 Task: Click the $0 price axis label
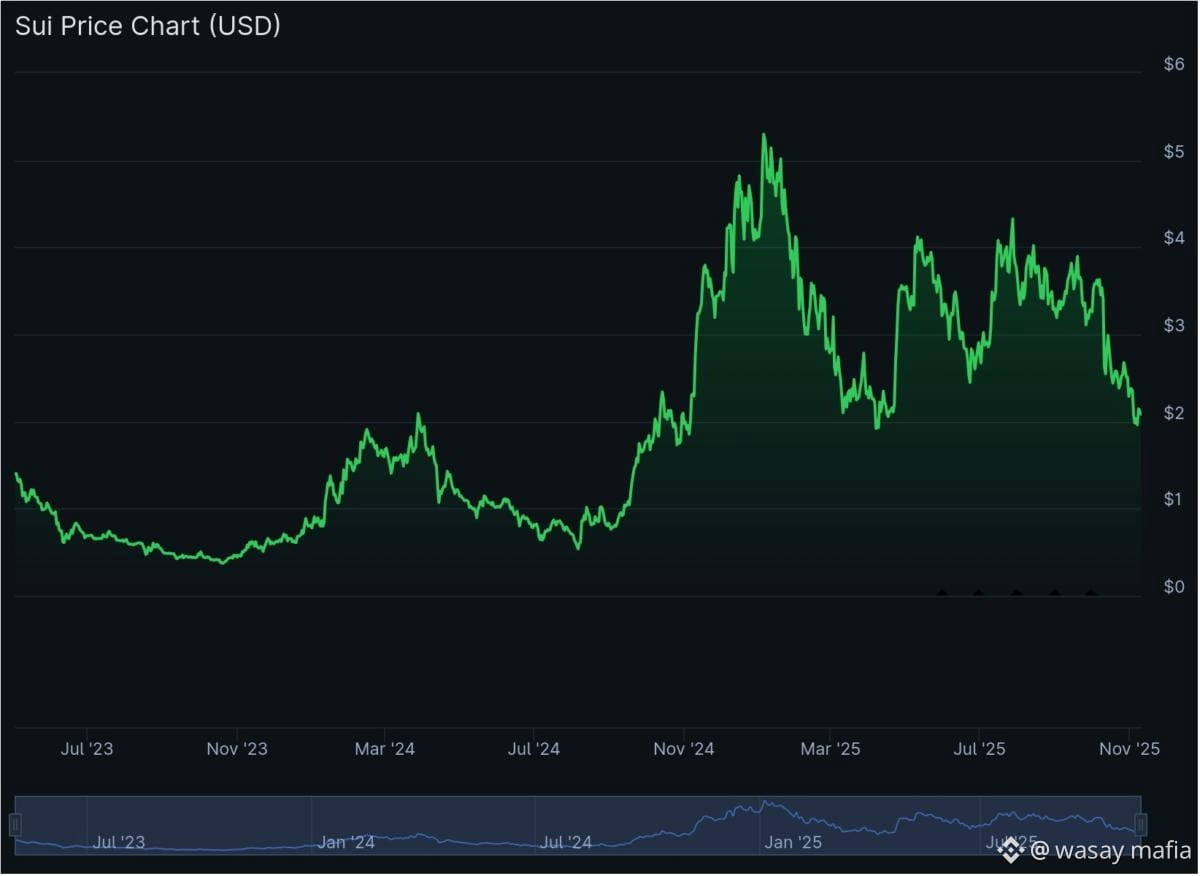point(1174,587)
